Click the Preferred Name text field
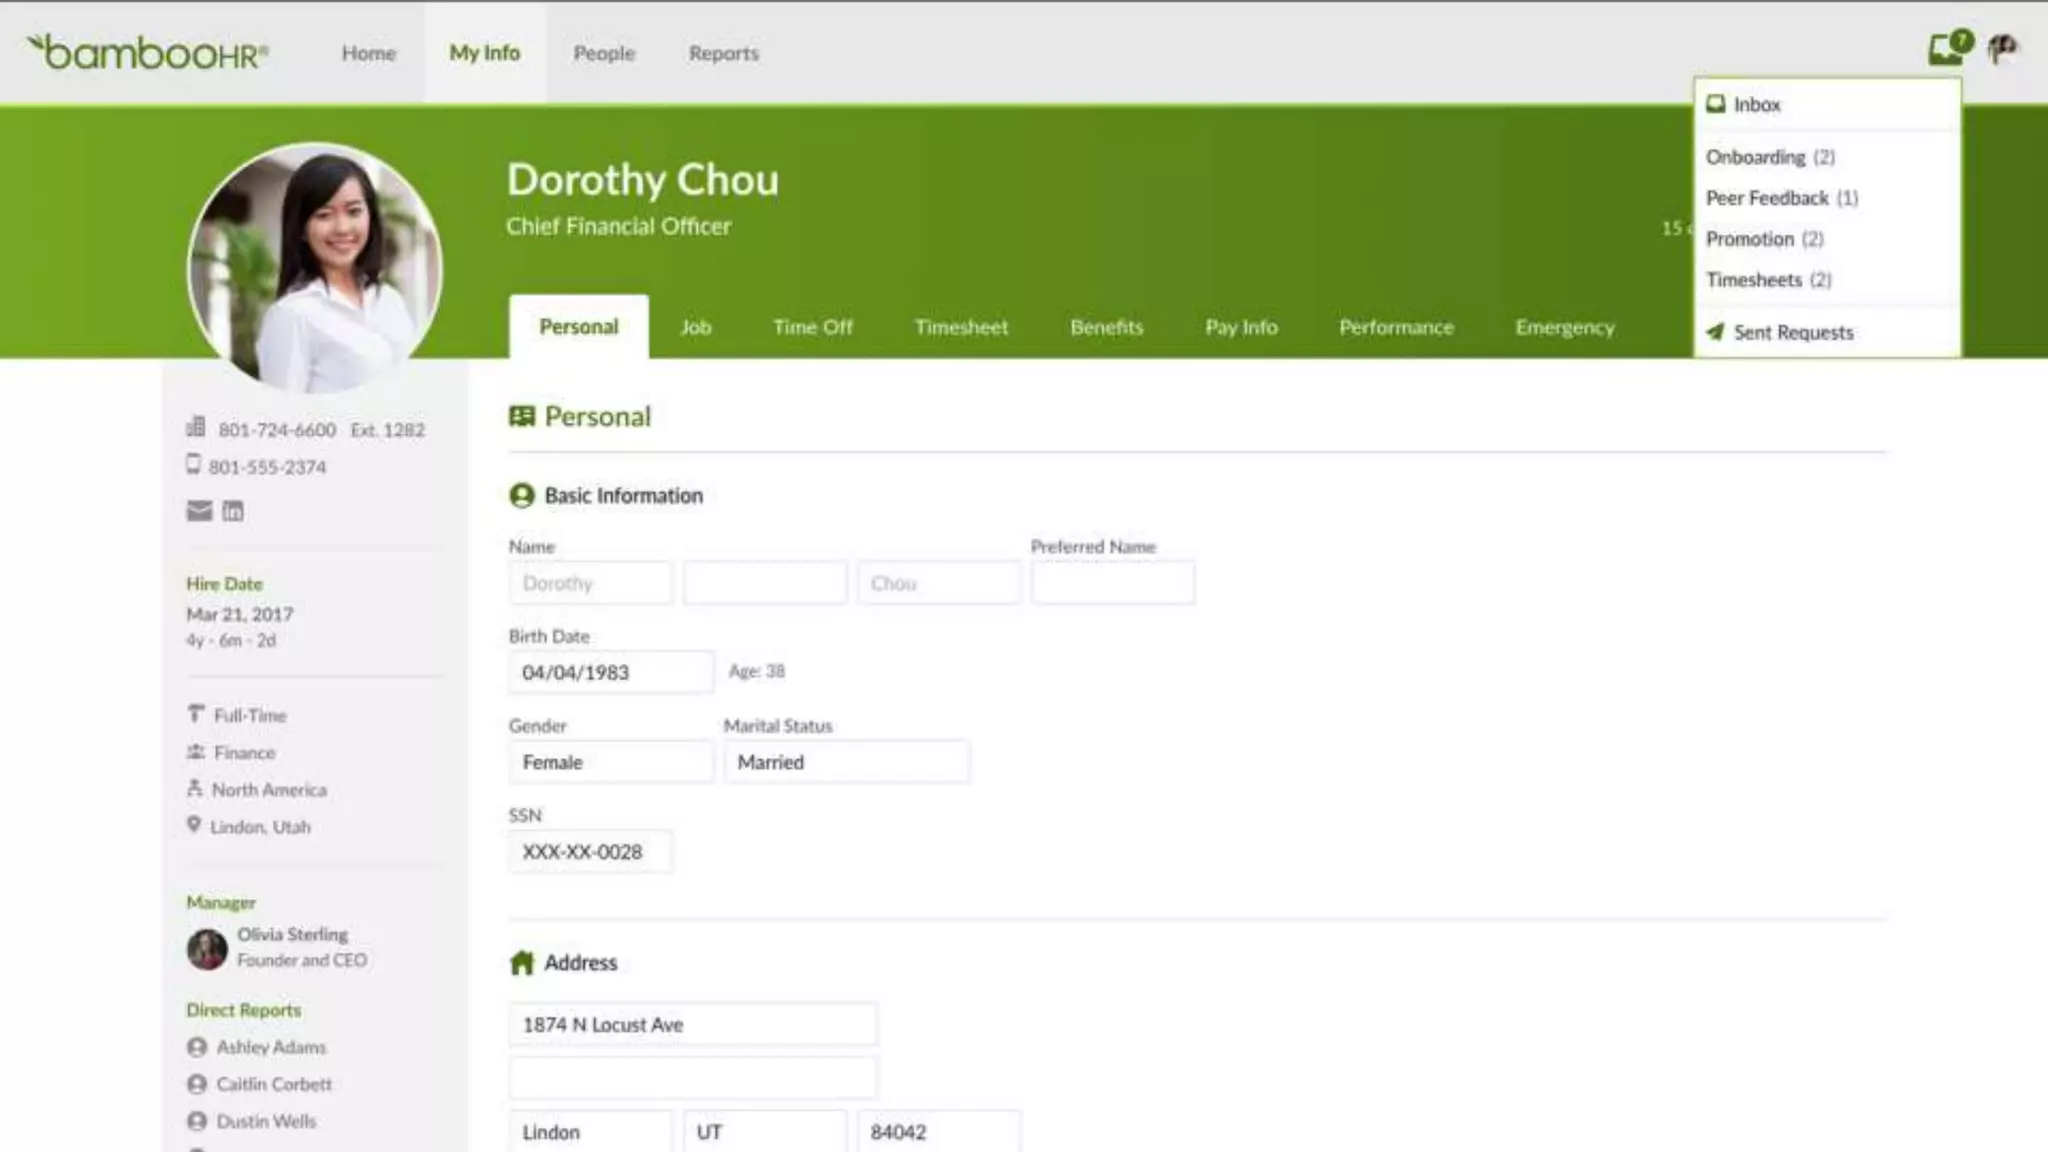Screen dimensions: 2048x1152 coord(1112,583)
